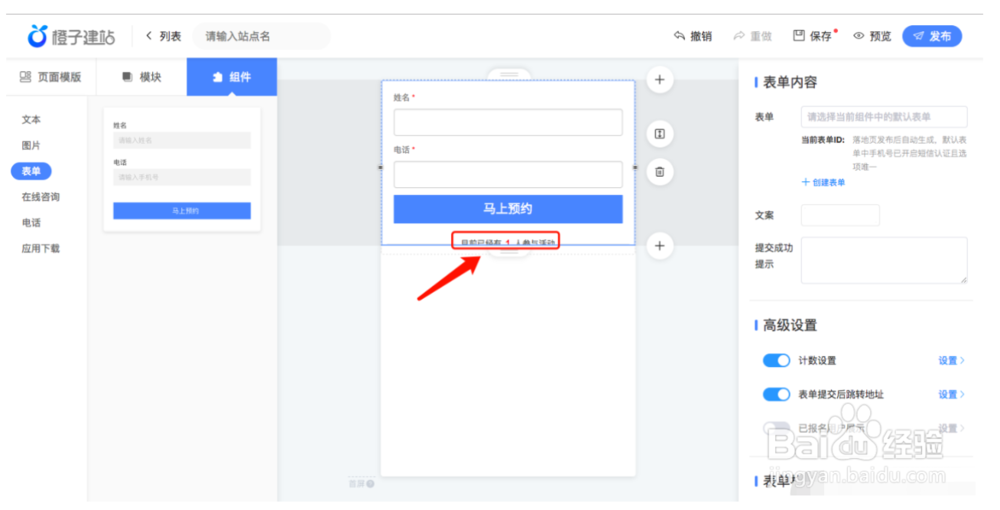Open 设置 for 计数设置
The image size is (1000, 510).
951,361
